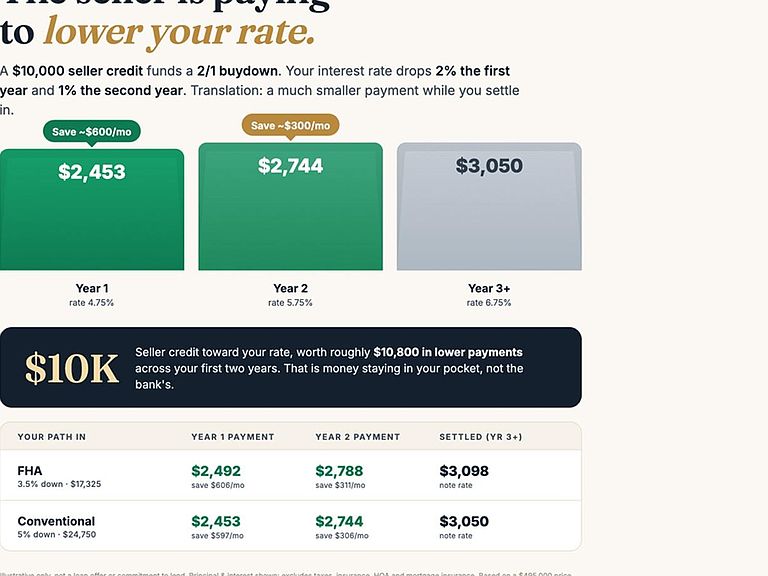Screen dimensions: 768x576
Task: Select the Year 1 $2,453 green bar
Action: coord(92,210)
